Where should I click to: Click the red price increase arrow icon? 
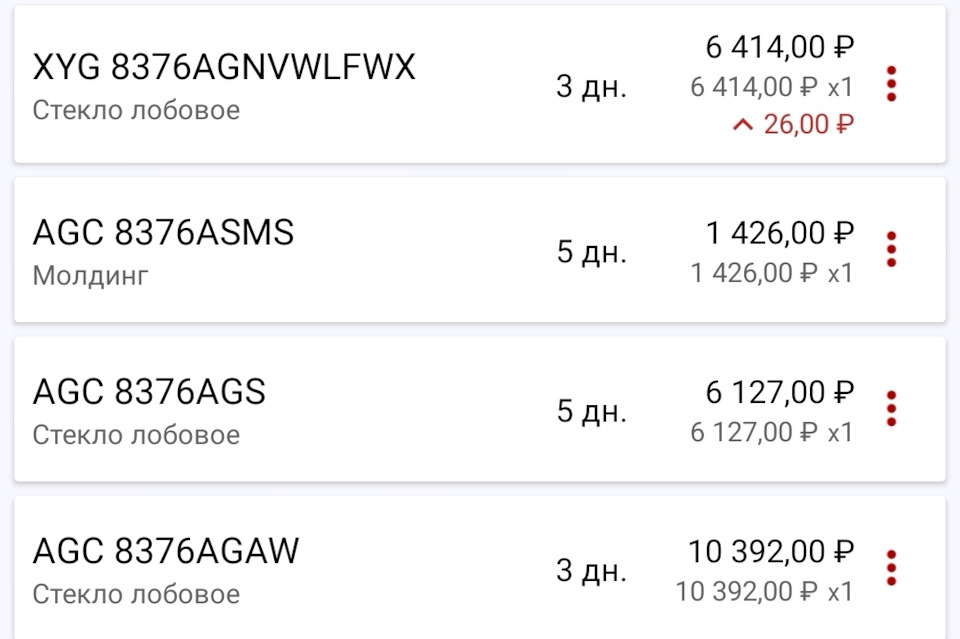[x=741, y=125]
